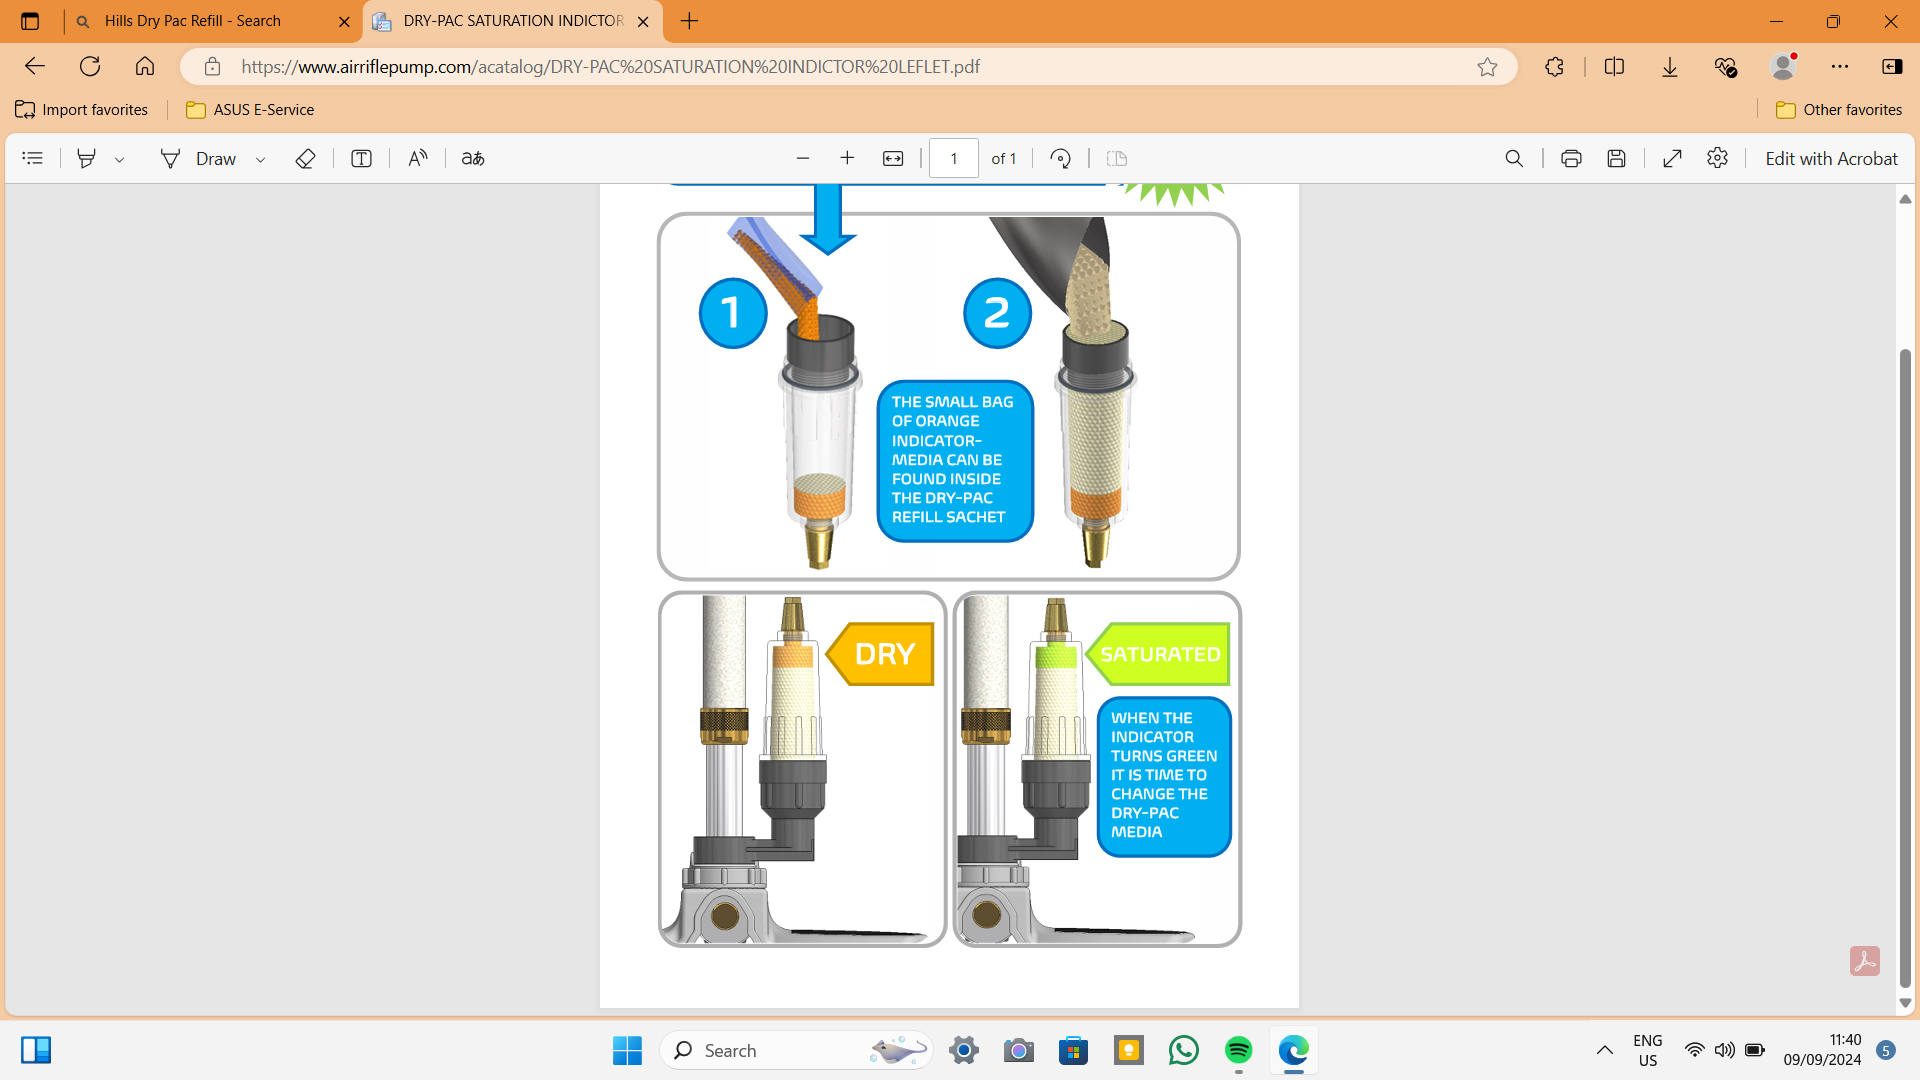Viewport: 1920px width, 1080px height.
Task: Open clock and date 11:40 panel
Action: click(1822, 1050)
